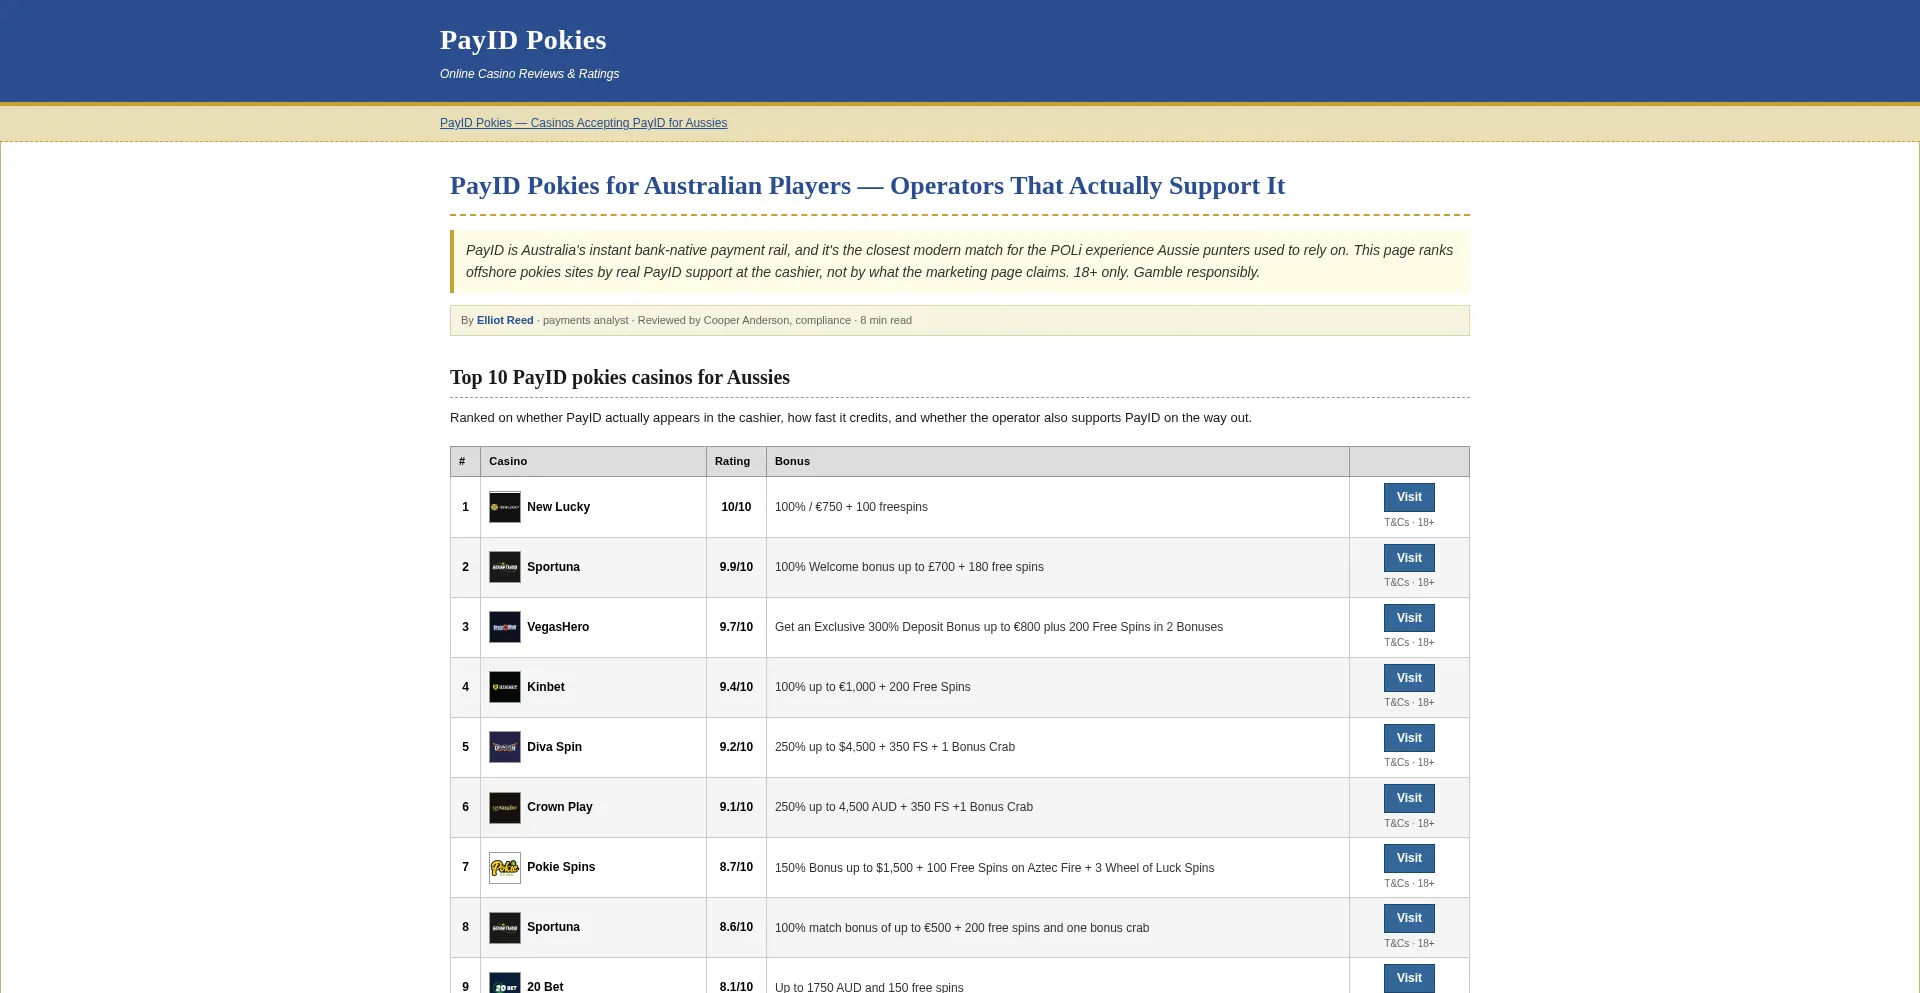The height and width of the screenshot is (993, 1920).
Task: Click the 8.7/10 rating cell
Action: [736, 867]
